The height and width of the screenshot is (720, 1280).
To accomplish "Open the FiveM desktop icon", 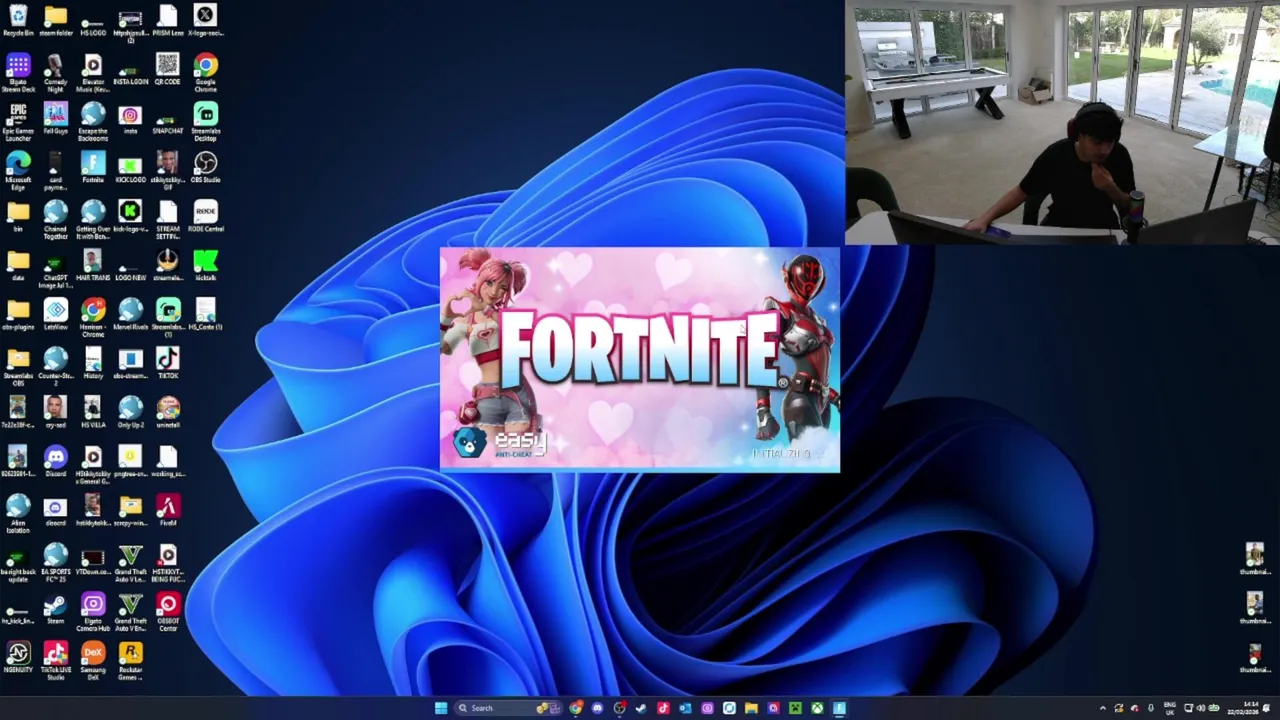I will coord(167,510).
